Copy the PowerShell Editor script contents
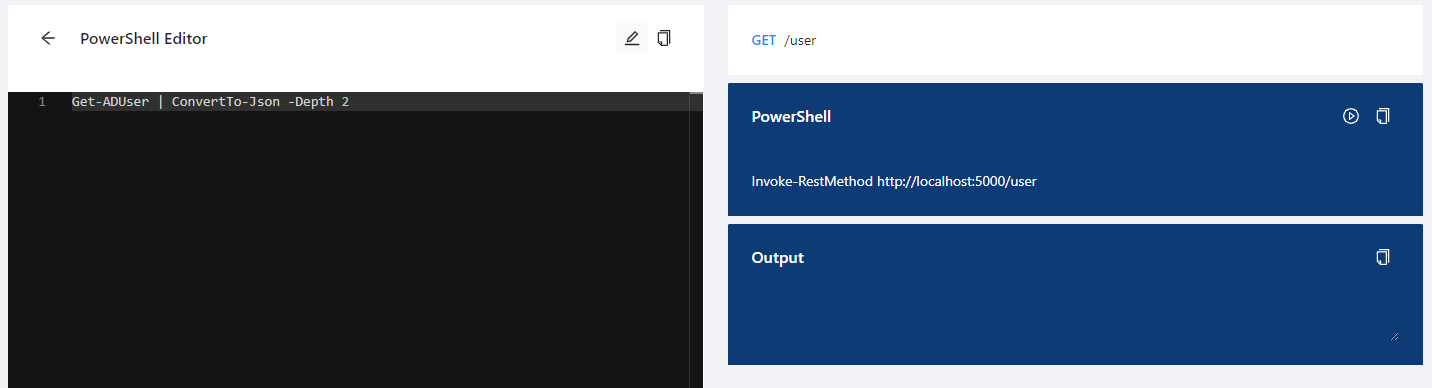This screenshot has height=388, width=1432. pyautogui.click(x=664, y=38)
